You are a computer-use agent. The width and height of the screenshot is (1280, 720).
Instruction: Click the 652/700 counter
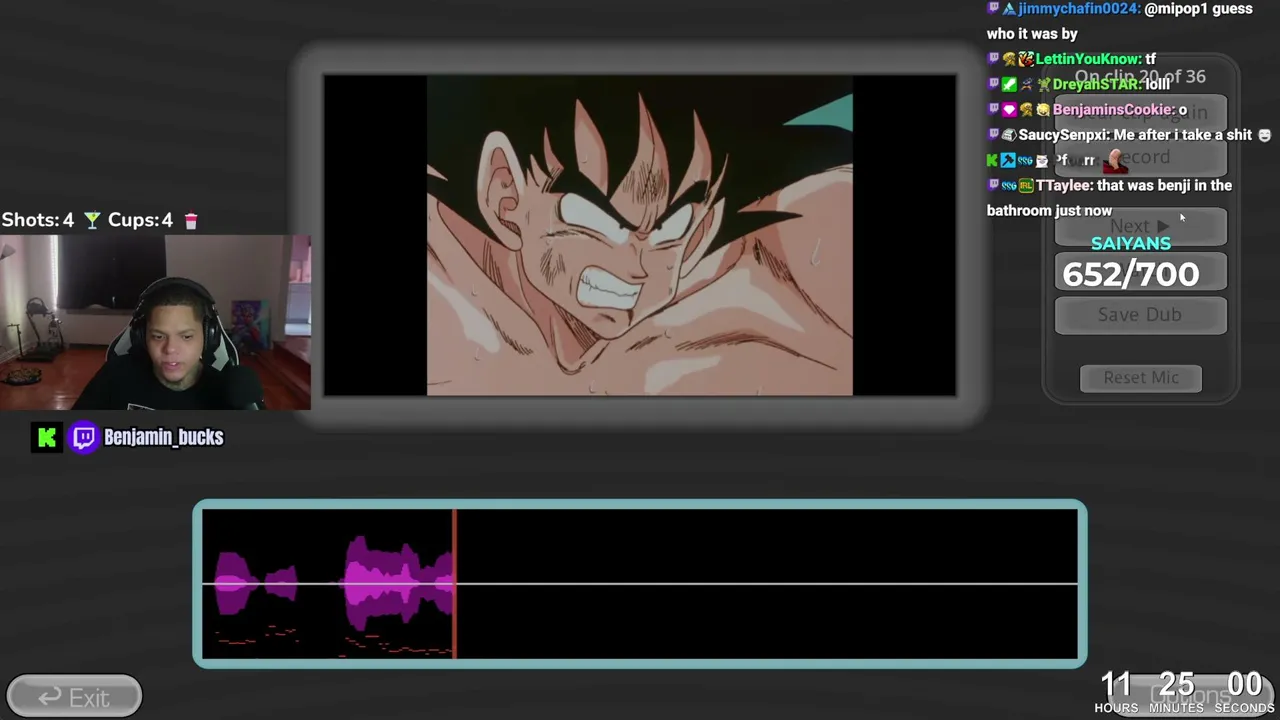click(x=1131, y=274)
